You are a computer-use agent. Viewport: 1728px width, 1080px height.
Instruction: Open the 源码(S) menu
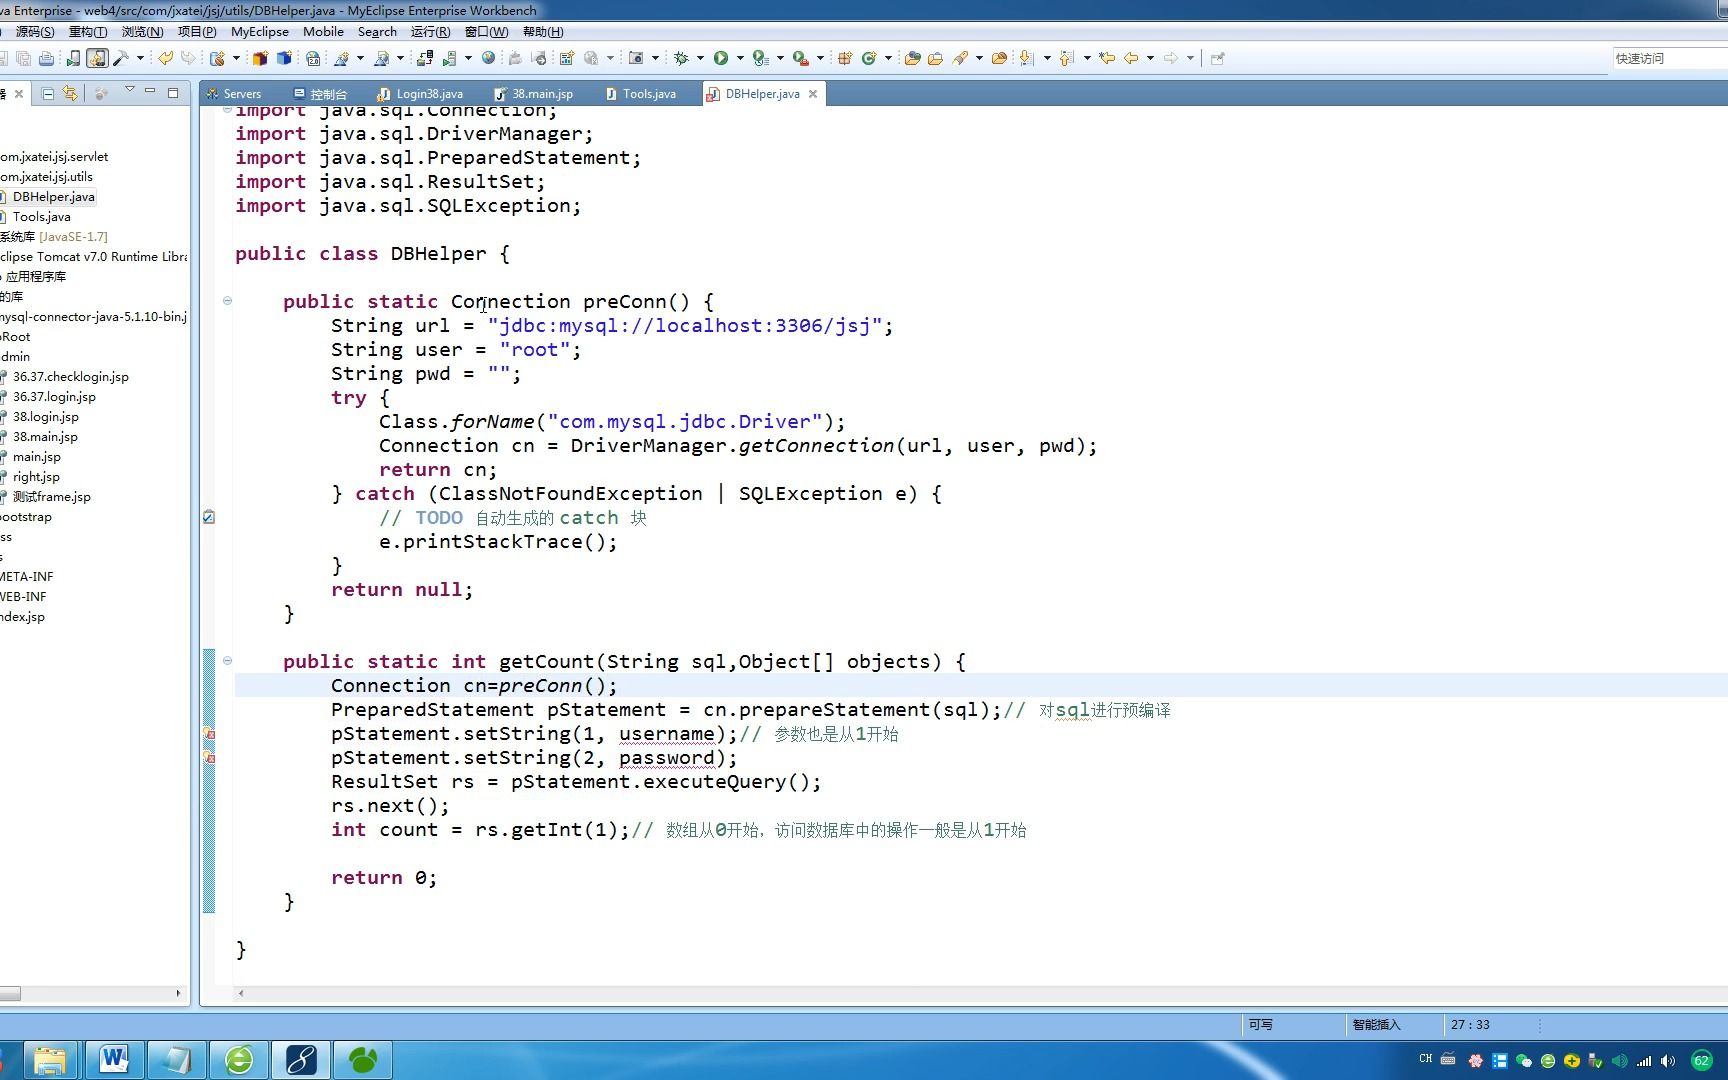click(x=35, y=32)
